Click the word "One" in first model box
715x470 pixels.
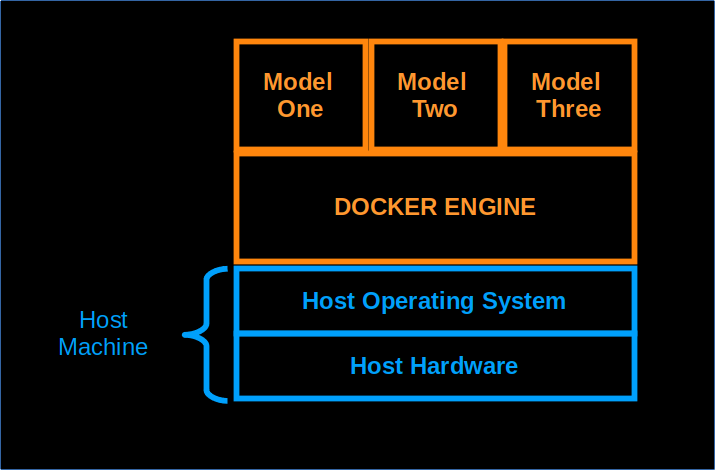tap(300, 109)
